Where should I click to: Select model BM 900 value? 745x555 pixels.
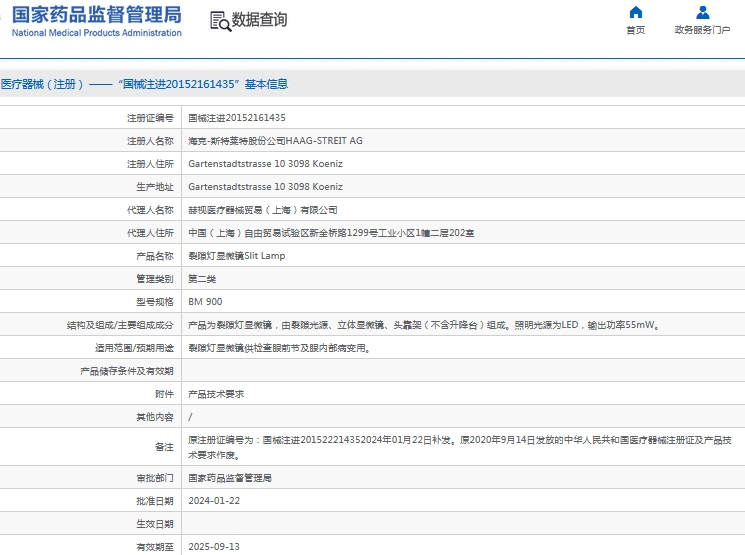(x=205, y=302)
